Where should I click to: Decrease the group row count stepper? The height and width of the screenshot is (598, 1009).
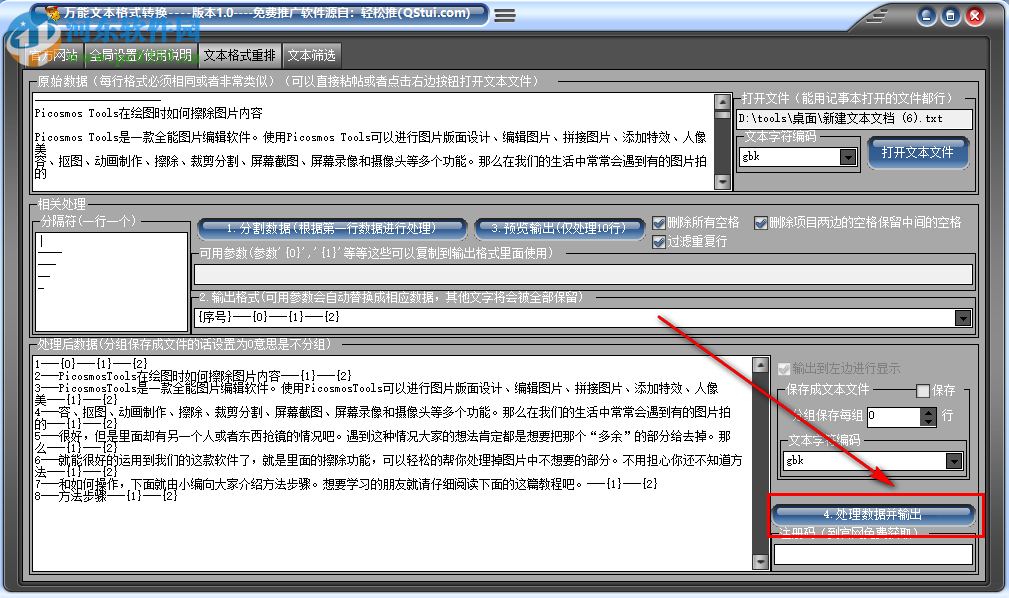coord(928,422)
